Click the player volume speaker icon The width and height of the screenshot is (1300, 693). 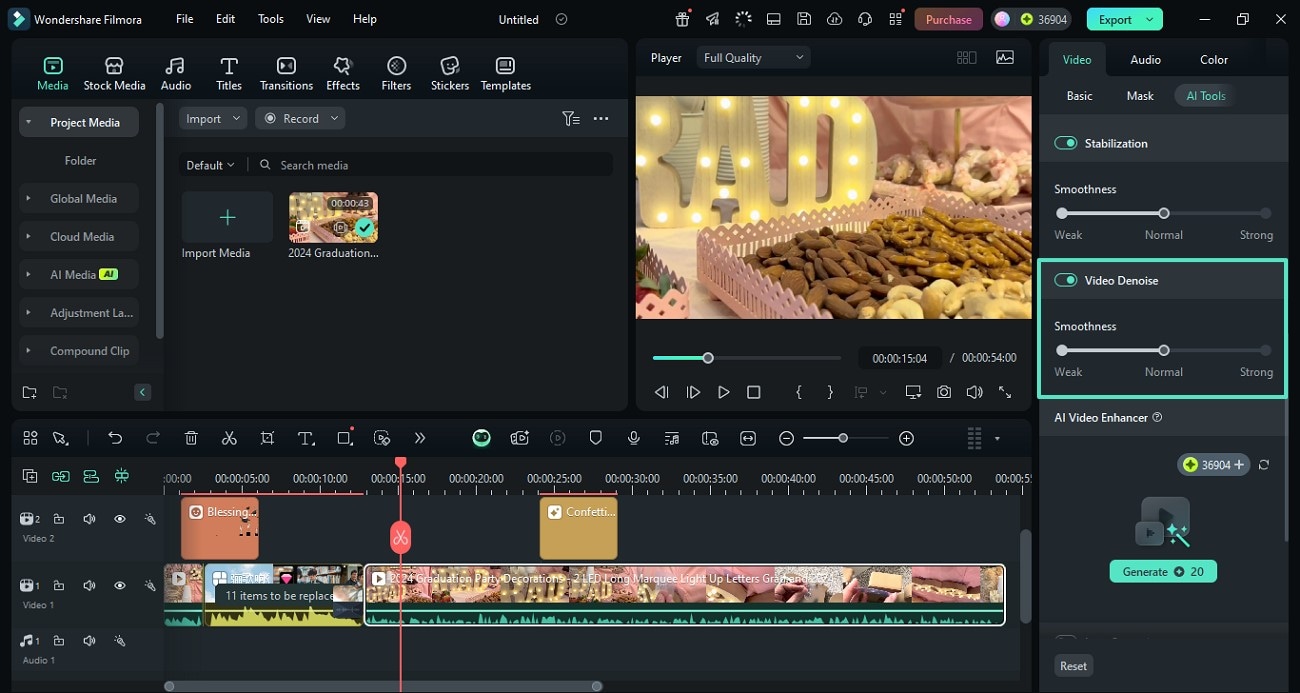(974, 392)
